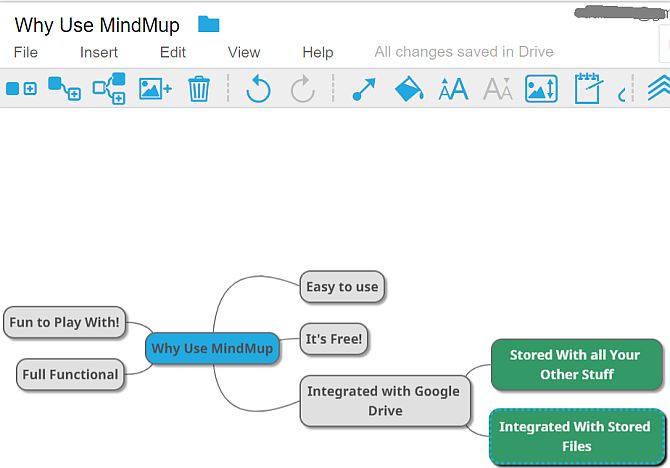670x468 pixels.
Task: Select the 'Easy to use' node
Action: coord(342,287)
